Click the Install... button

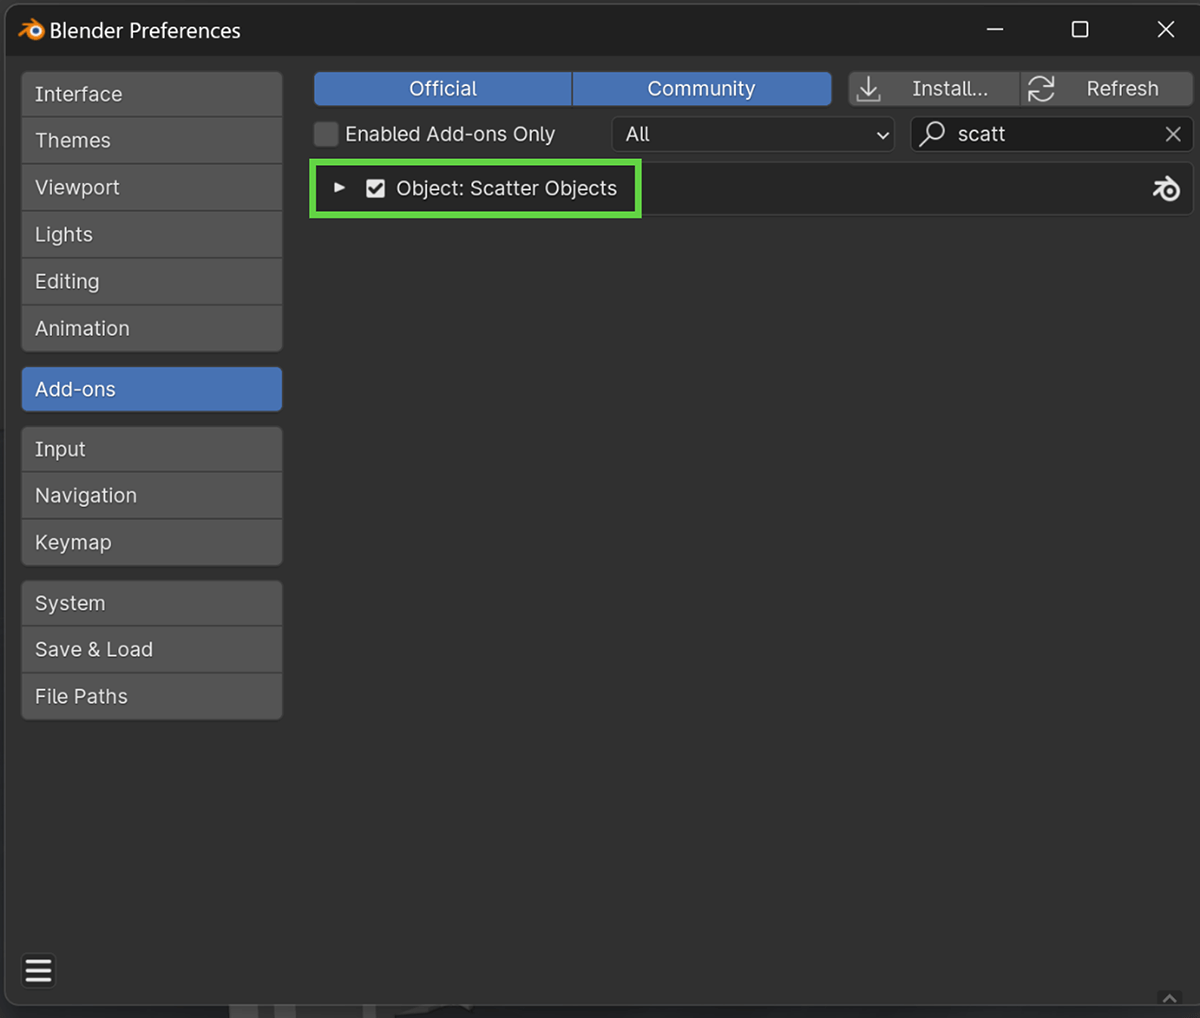[934, 89]
